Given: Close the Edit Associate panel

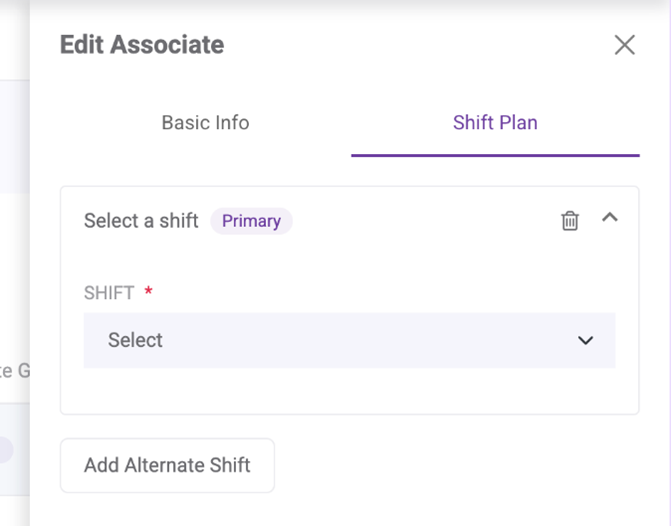Looking at the screenshot, I should pyautogui.click(x=624, y=45).
